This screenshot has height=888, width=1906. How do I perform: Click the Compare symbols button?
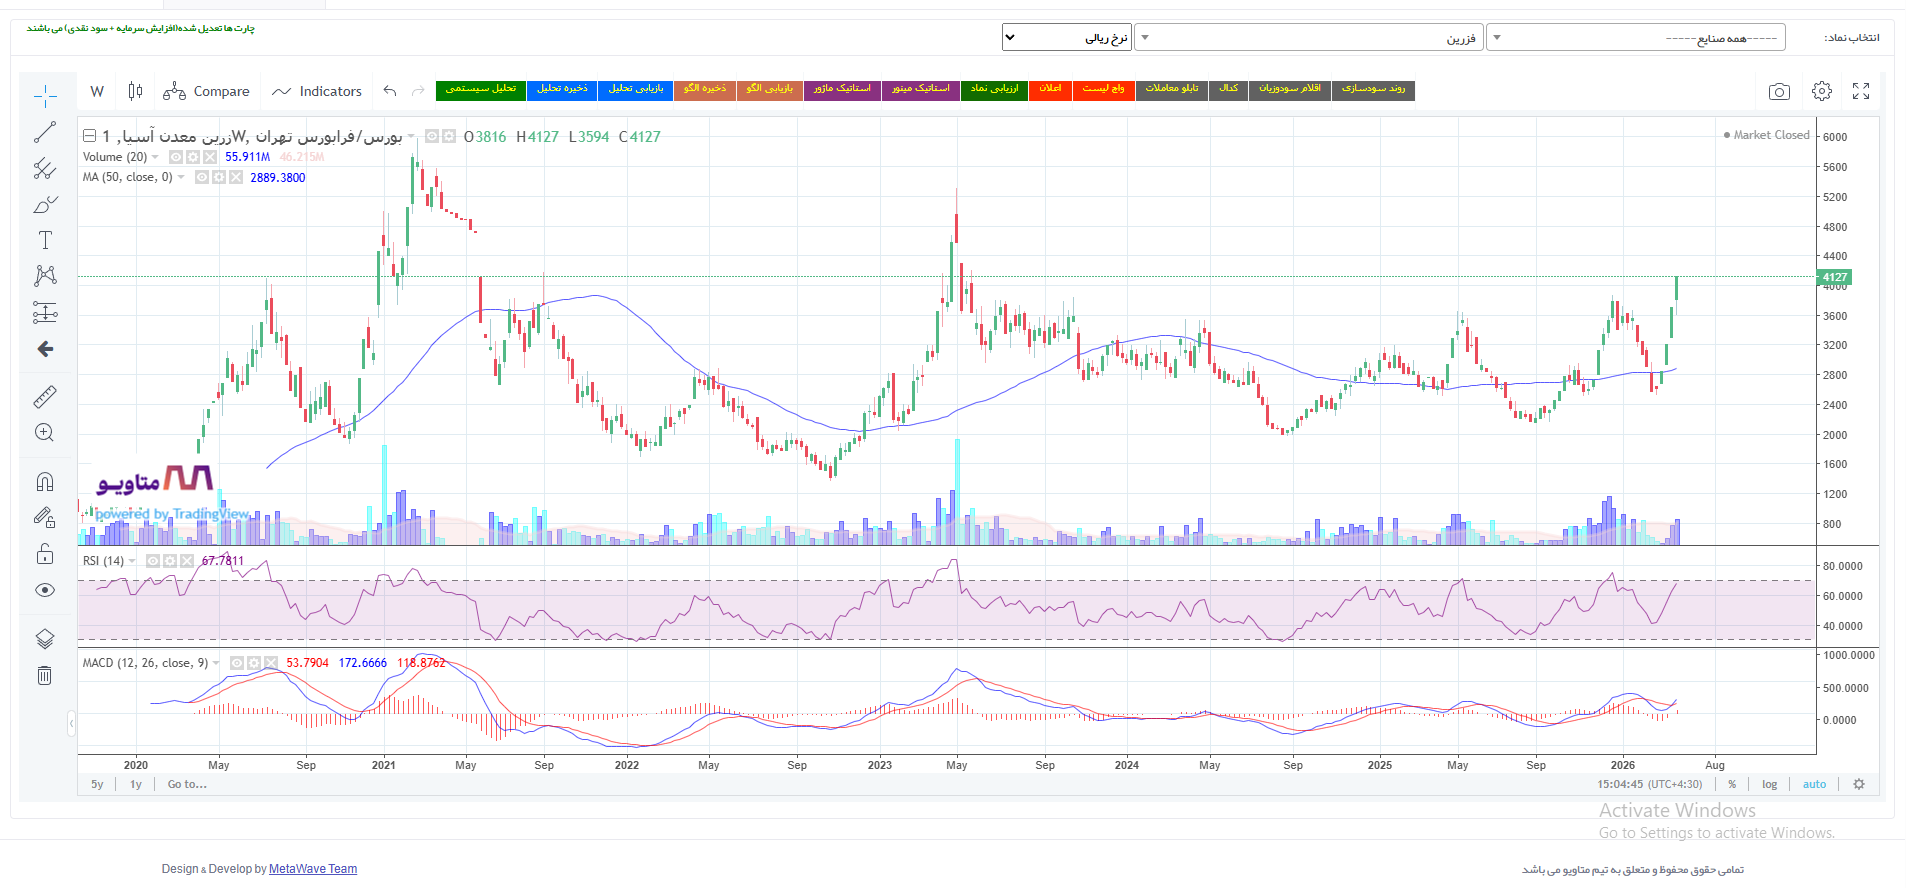coord(206,91)
